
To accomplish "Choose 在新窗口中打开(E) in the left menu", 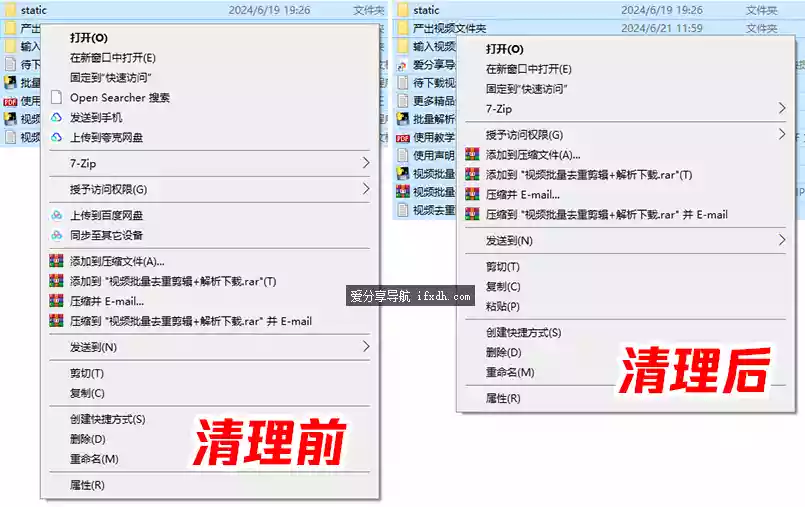I will (113, 58).
